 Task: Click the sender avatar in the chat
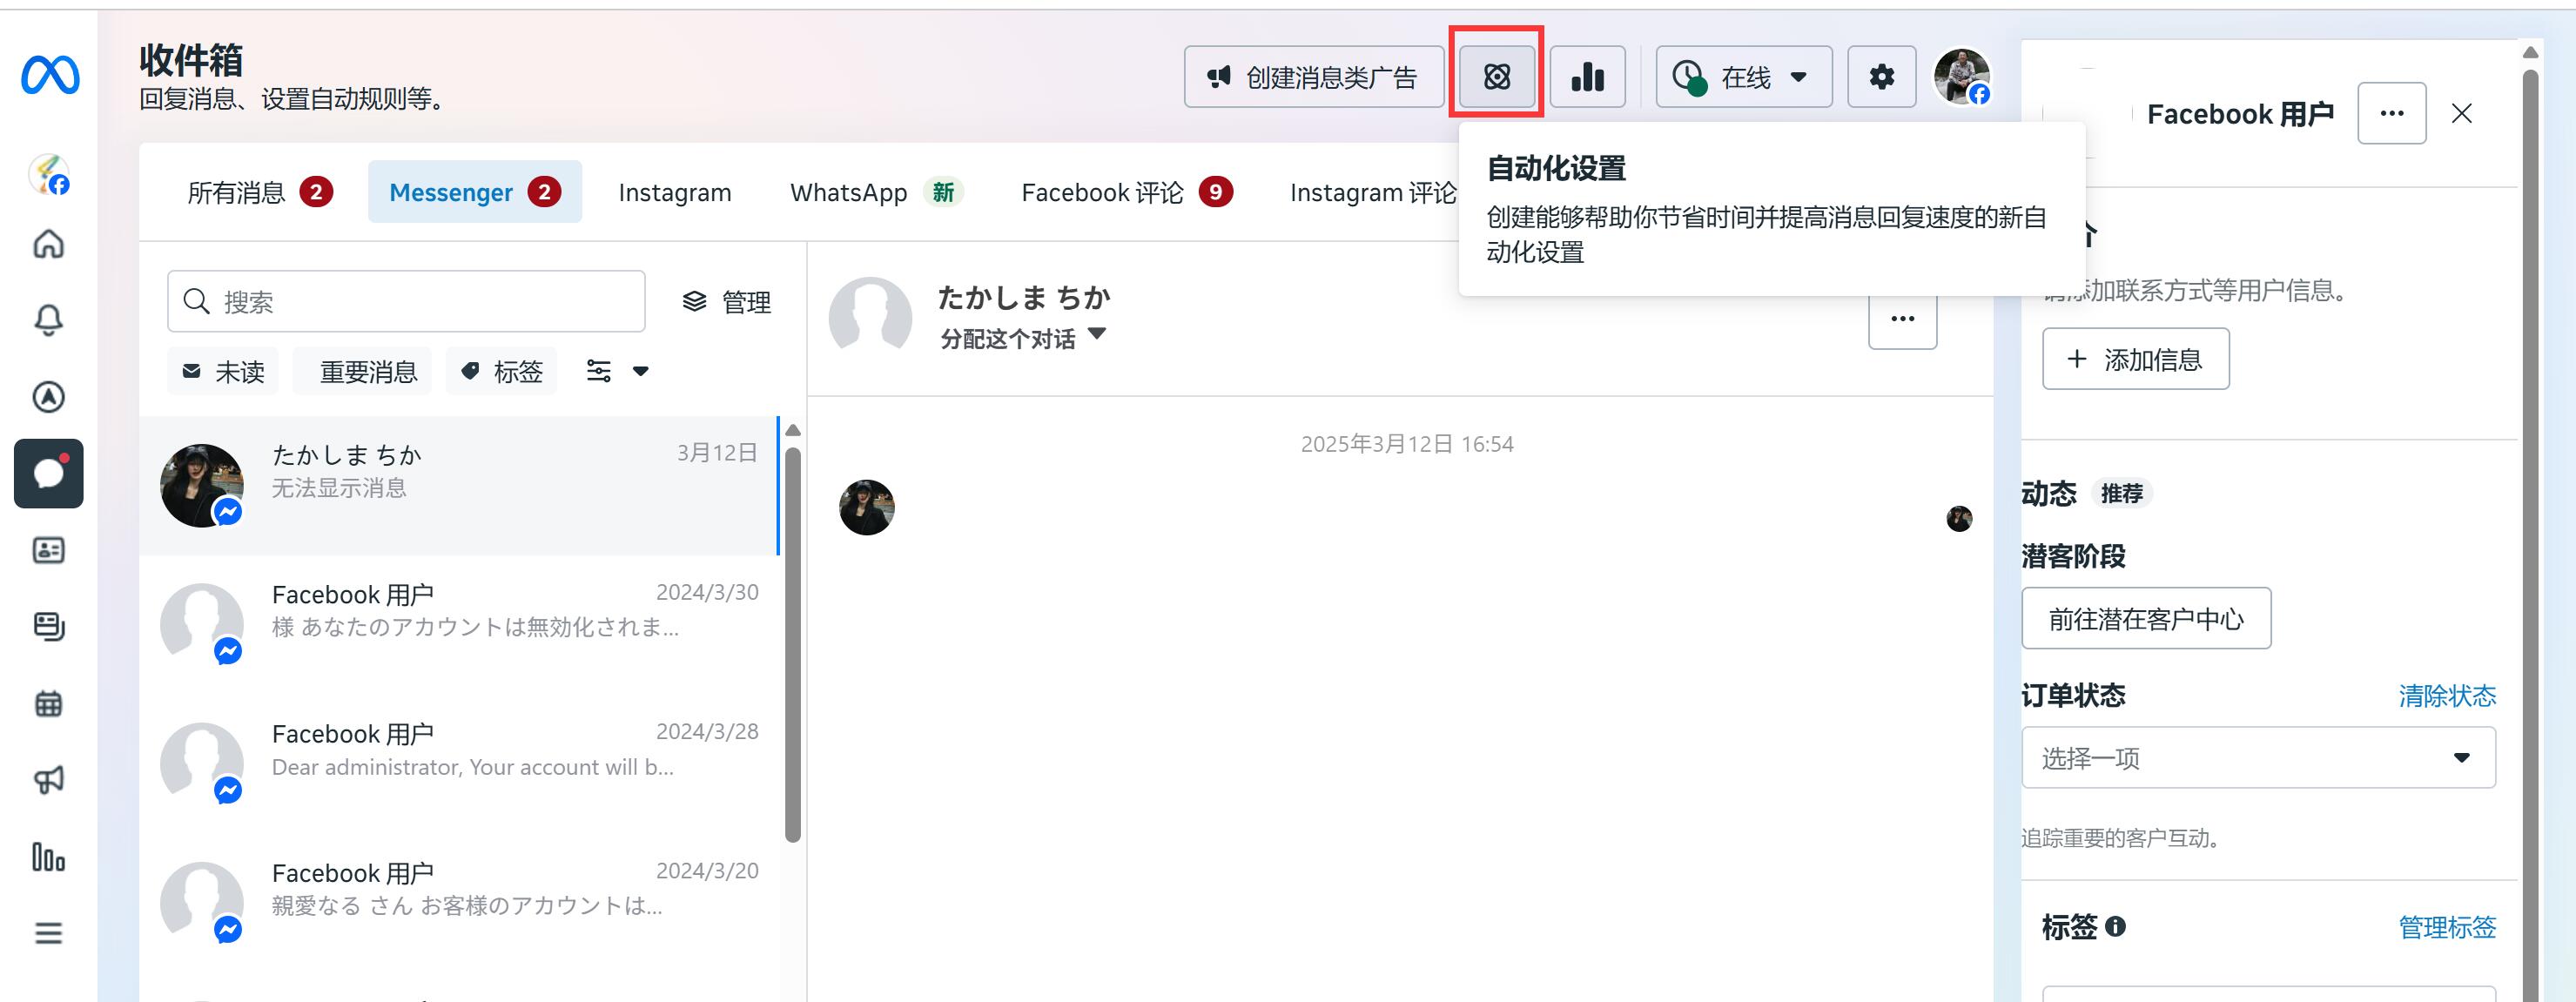click(x=867, y=507)
